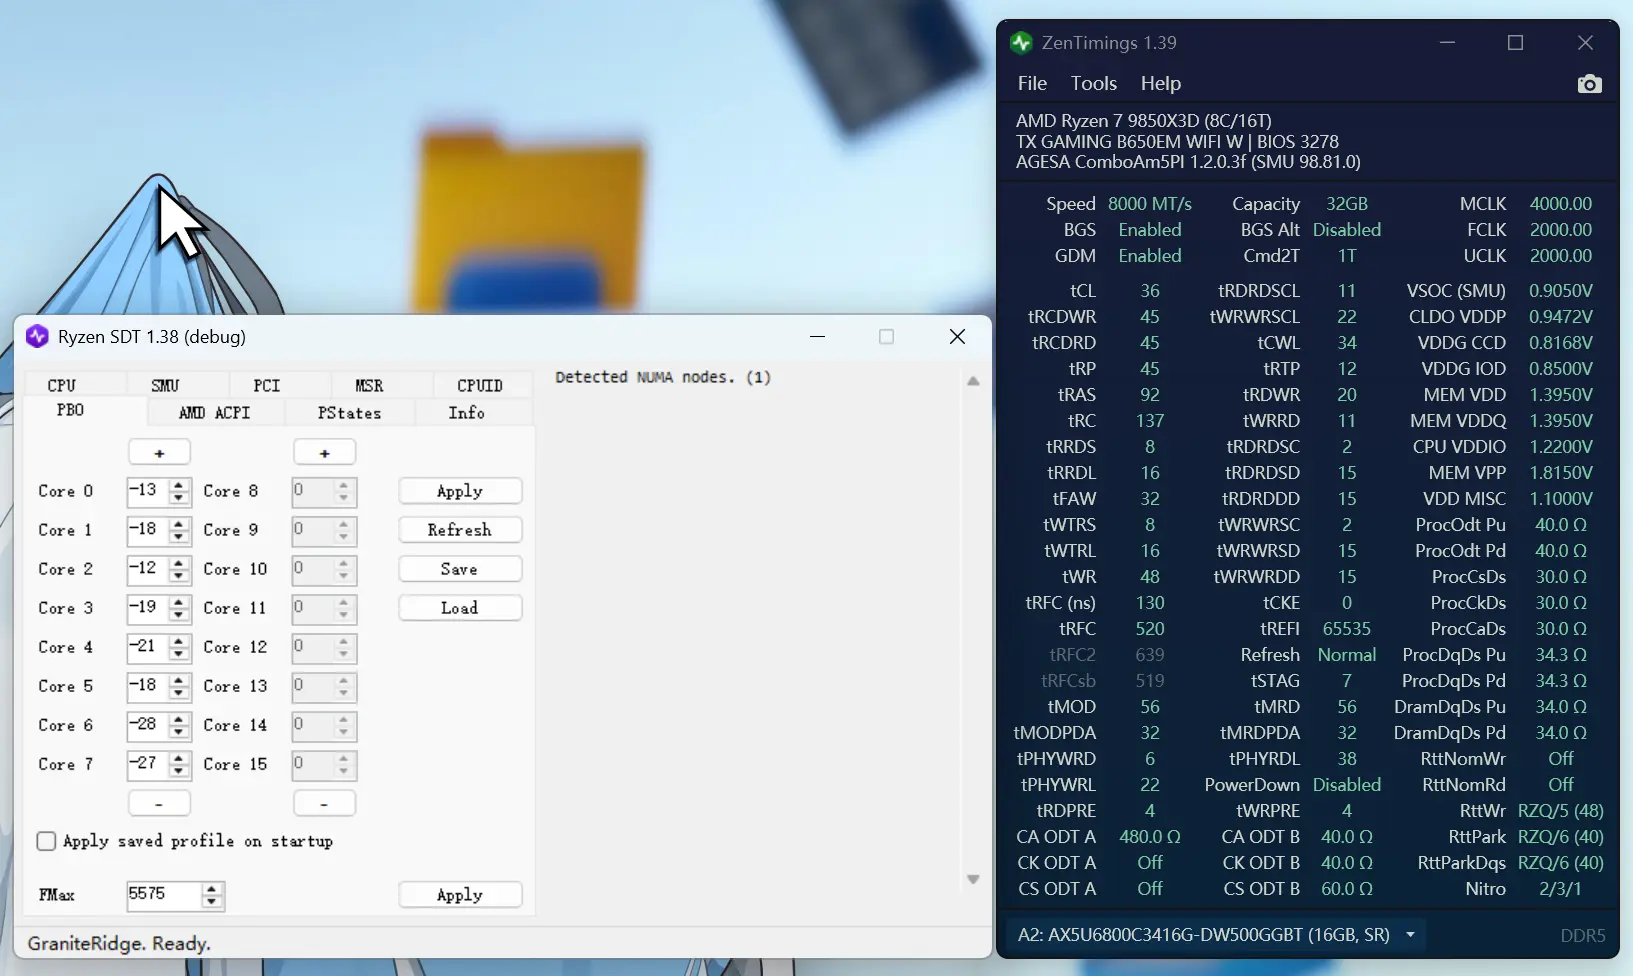Click the Core 6 offset spinner arrows

pyautogui.click(x=179, y=725)
